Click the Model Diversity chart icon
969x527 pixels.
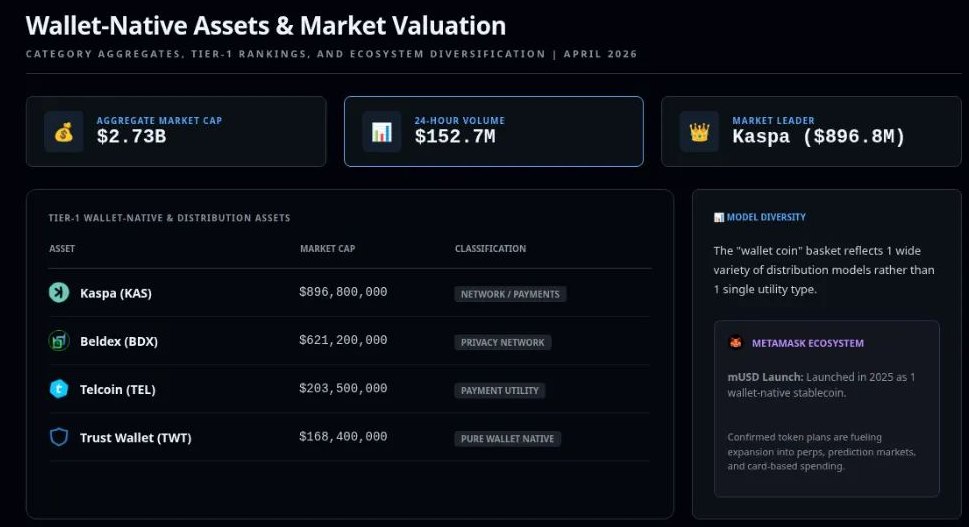tap(719, 217)
